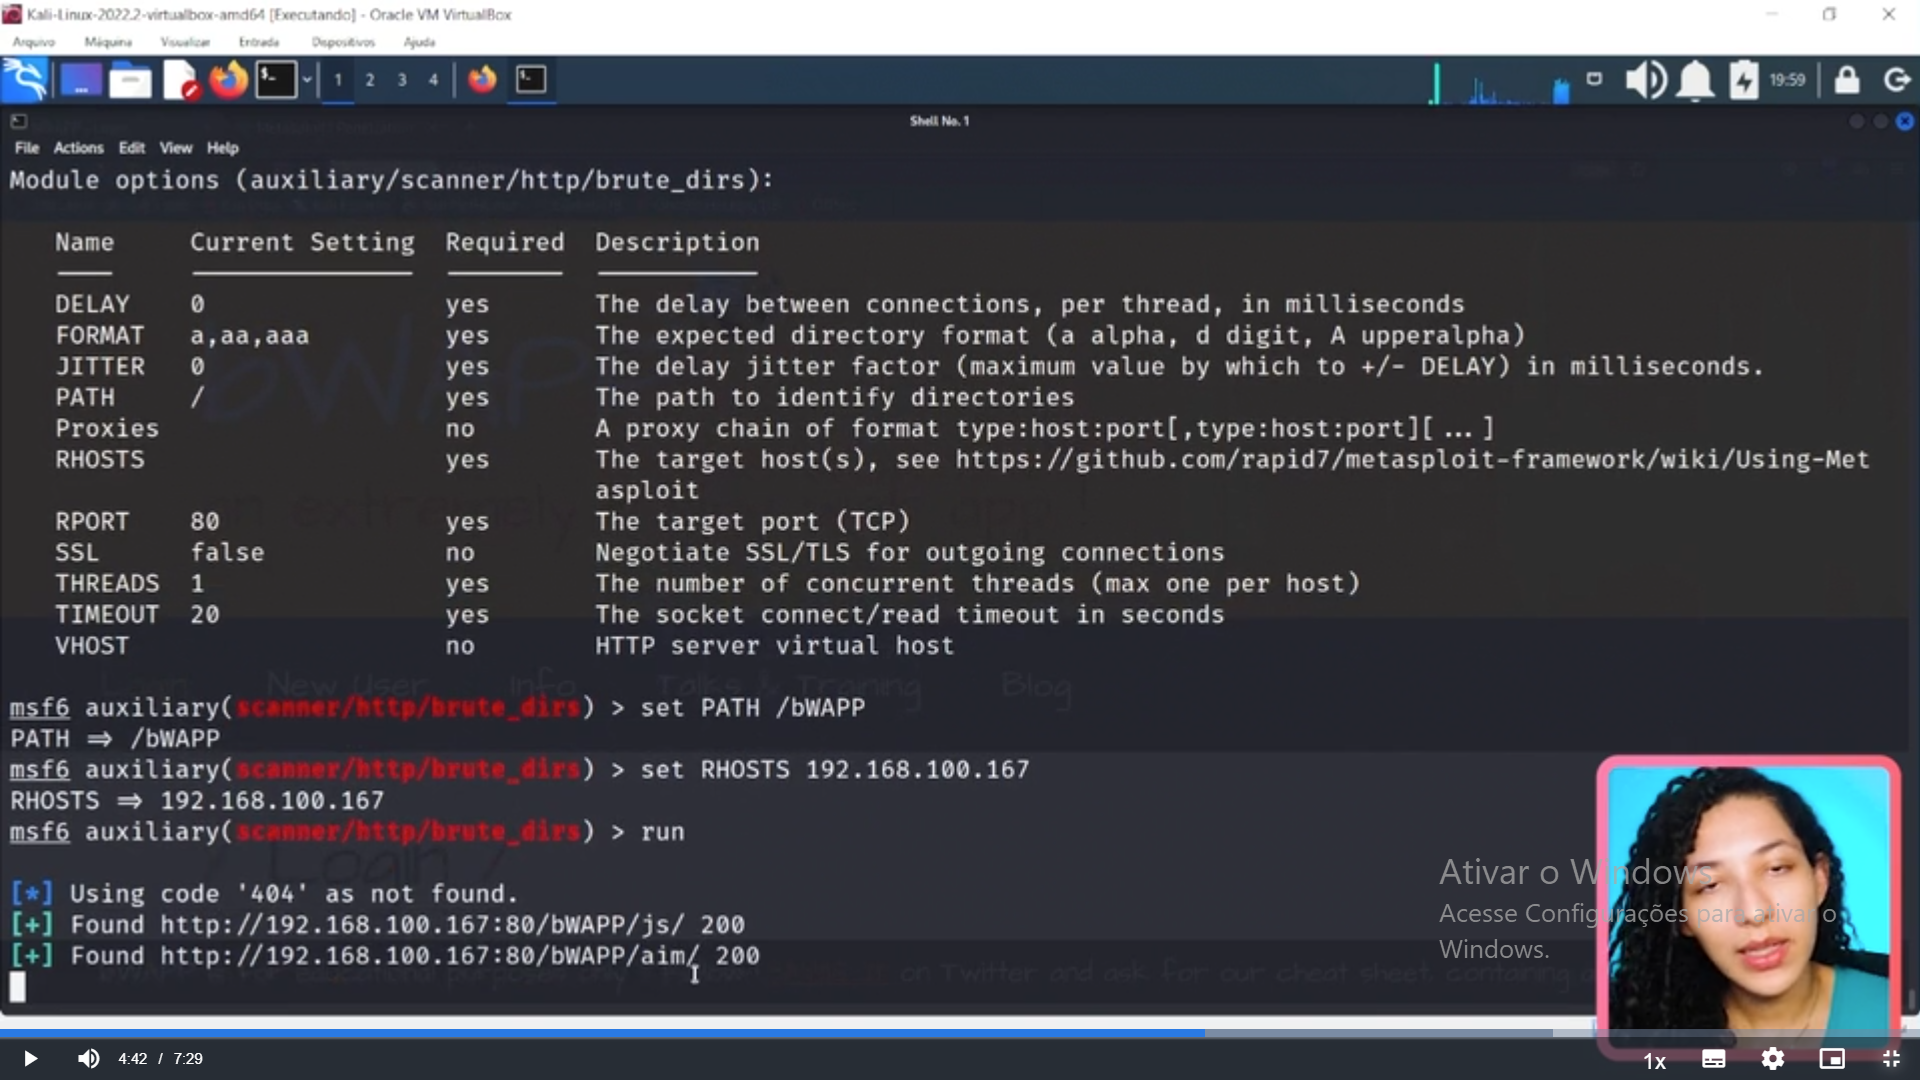This screenshot has width=1920, height=1080.
Task: Close the Shell No. 1 terminal window
Action: coord(1905,121)
